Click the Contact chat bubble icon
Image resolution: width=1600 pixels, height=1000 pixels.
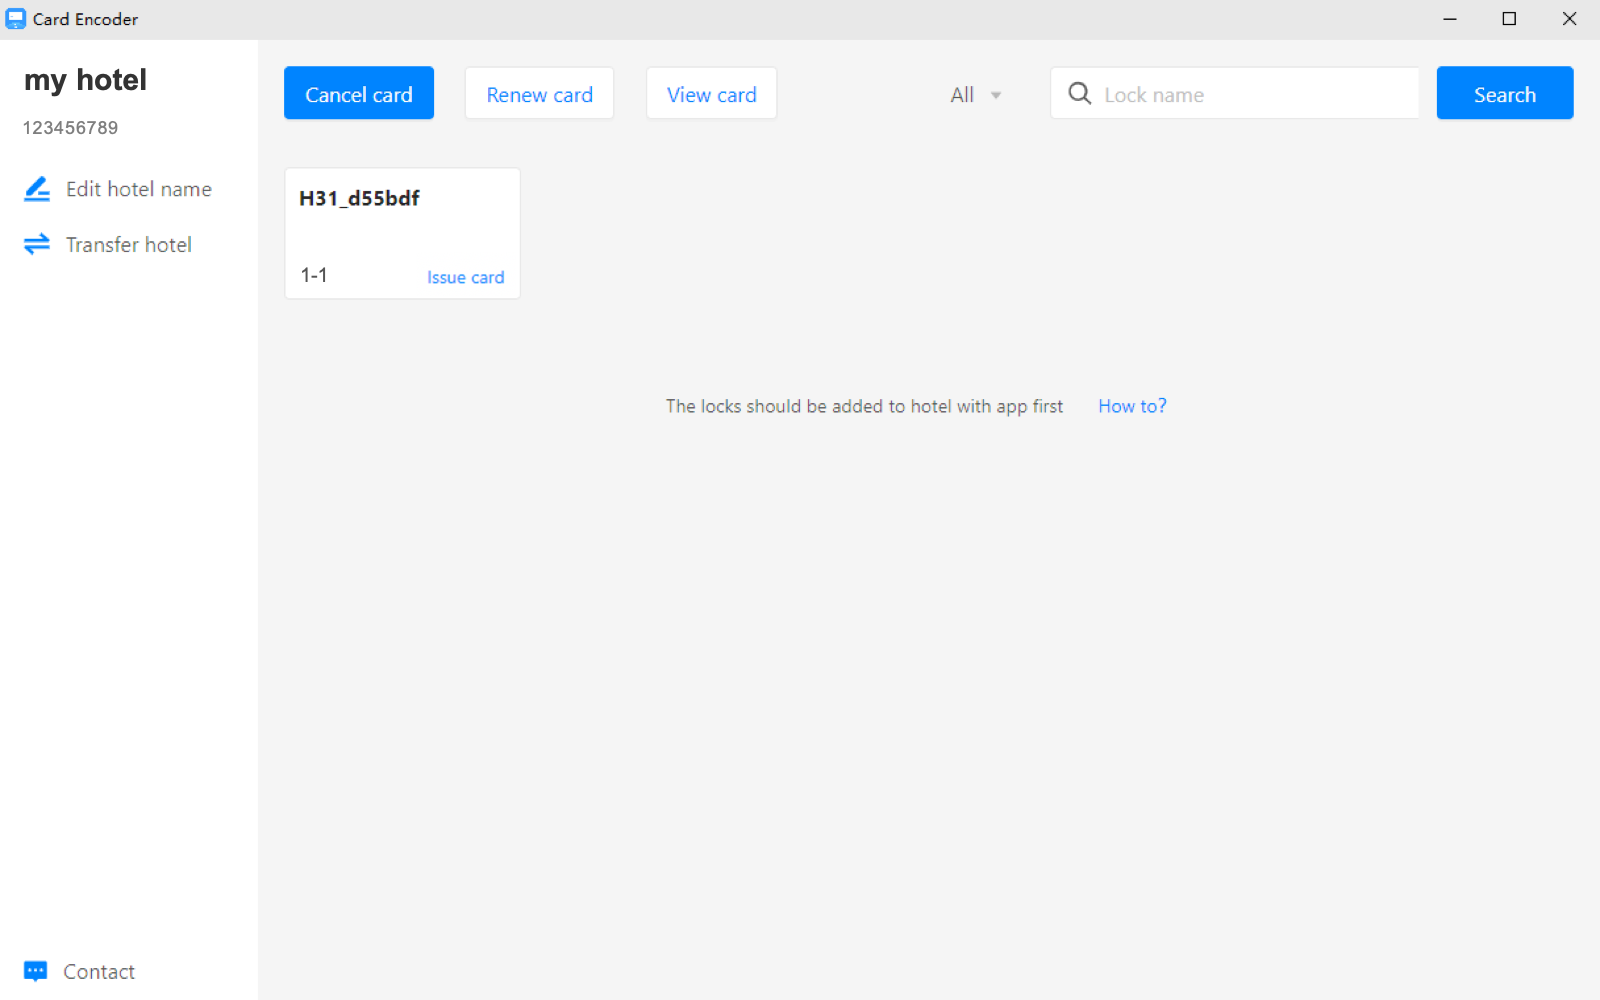36,971
